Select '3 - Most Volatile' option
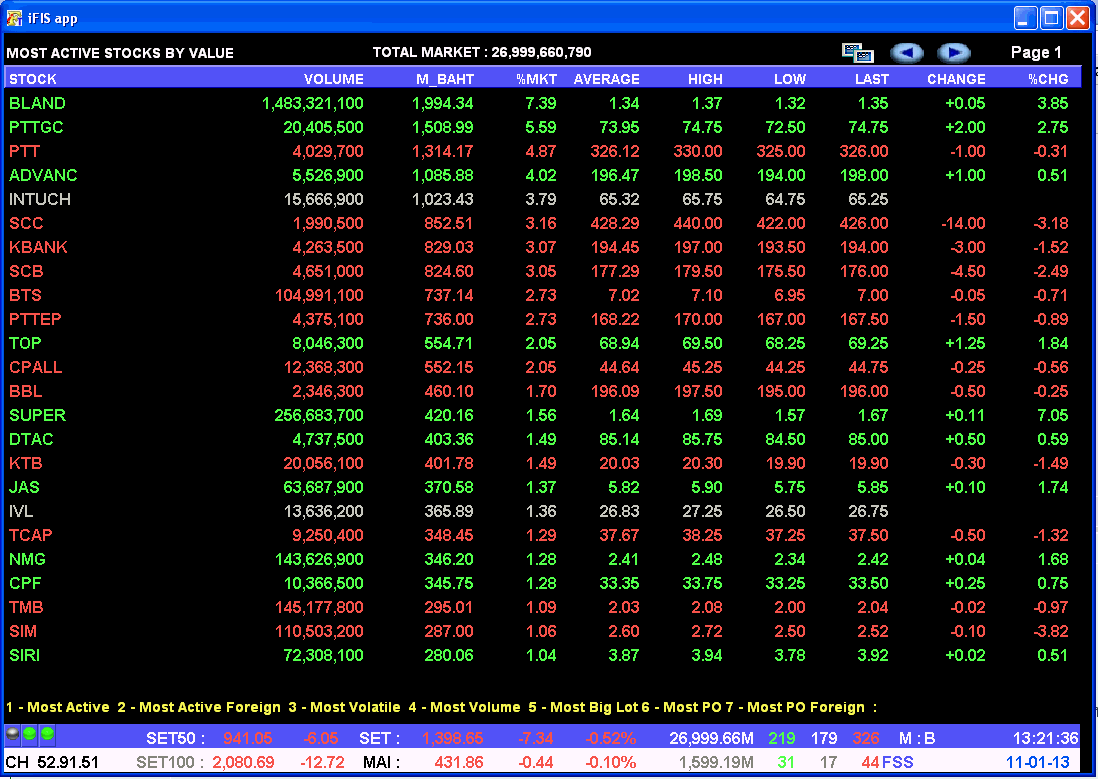 (x=345, y=708)
